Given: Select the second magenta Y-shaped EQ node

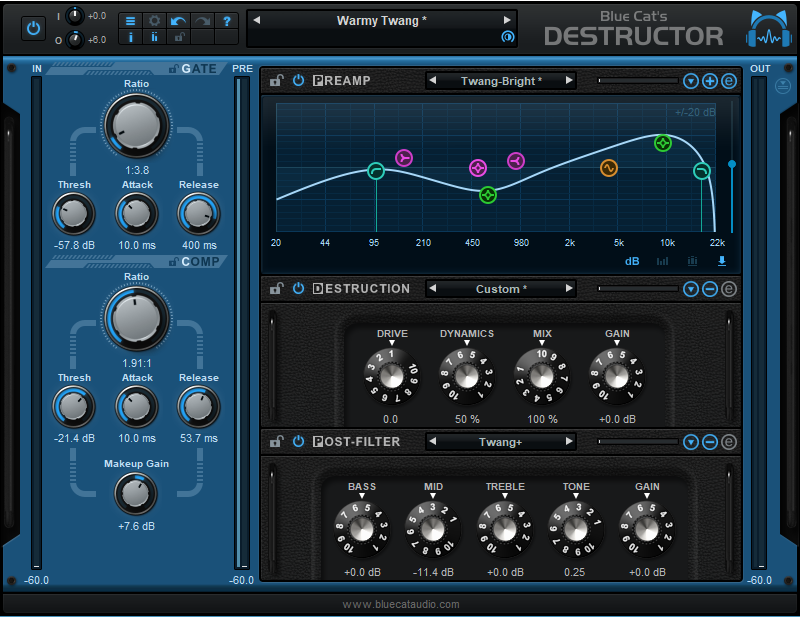Looking at the screenshot, I should 516,161.
